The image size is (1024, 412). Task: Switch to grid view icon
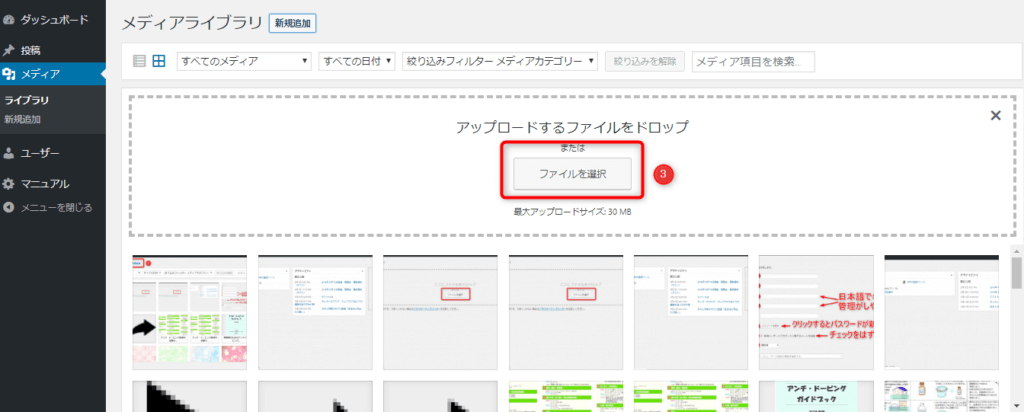[x=158, y=62]
